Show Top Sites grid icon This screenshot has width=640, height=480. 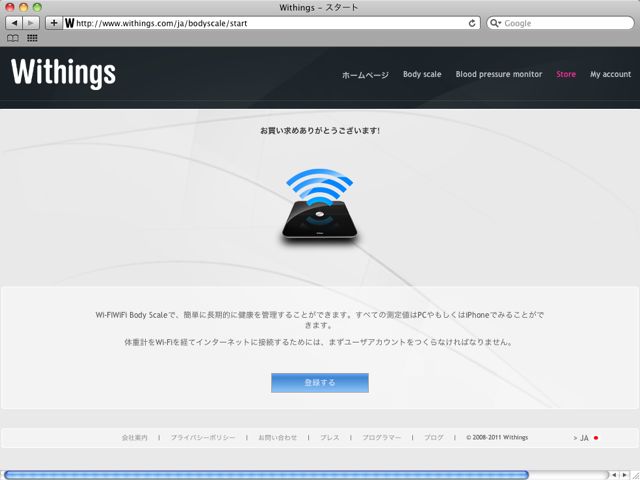32,38
